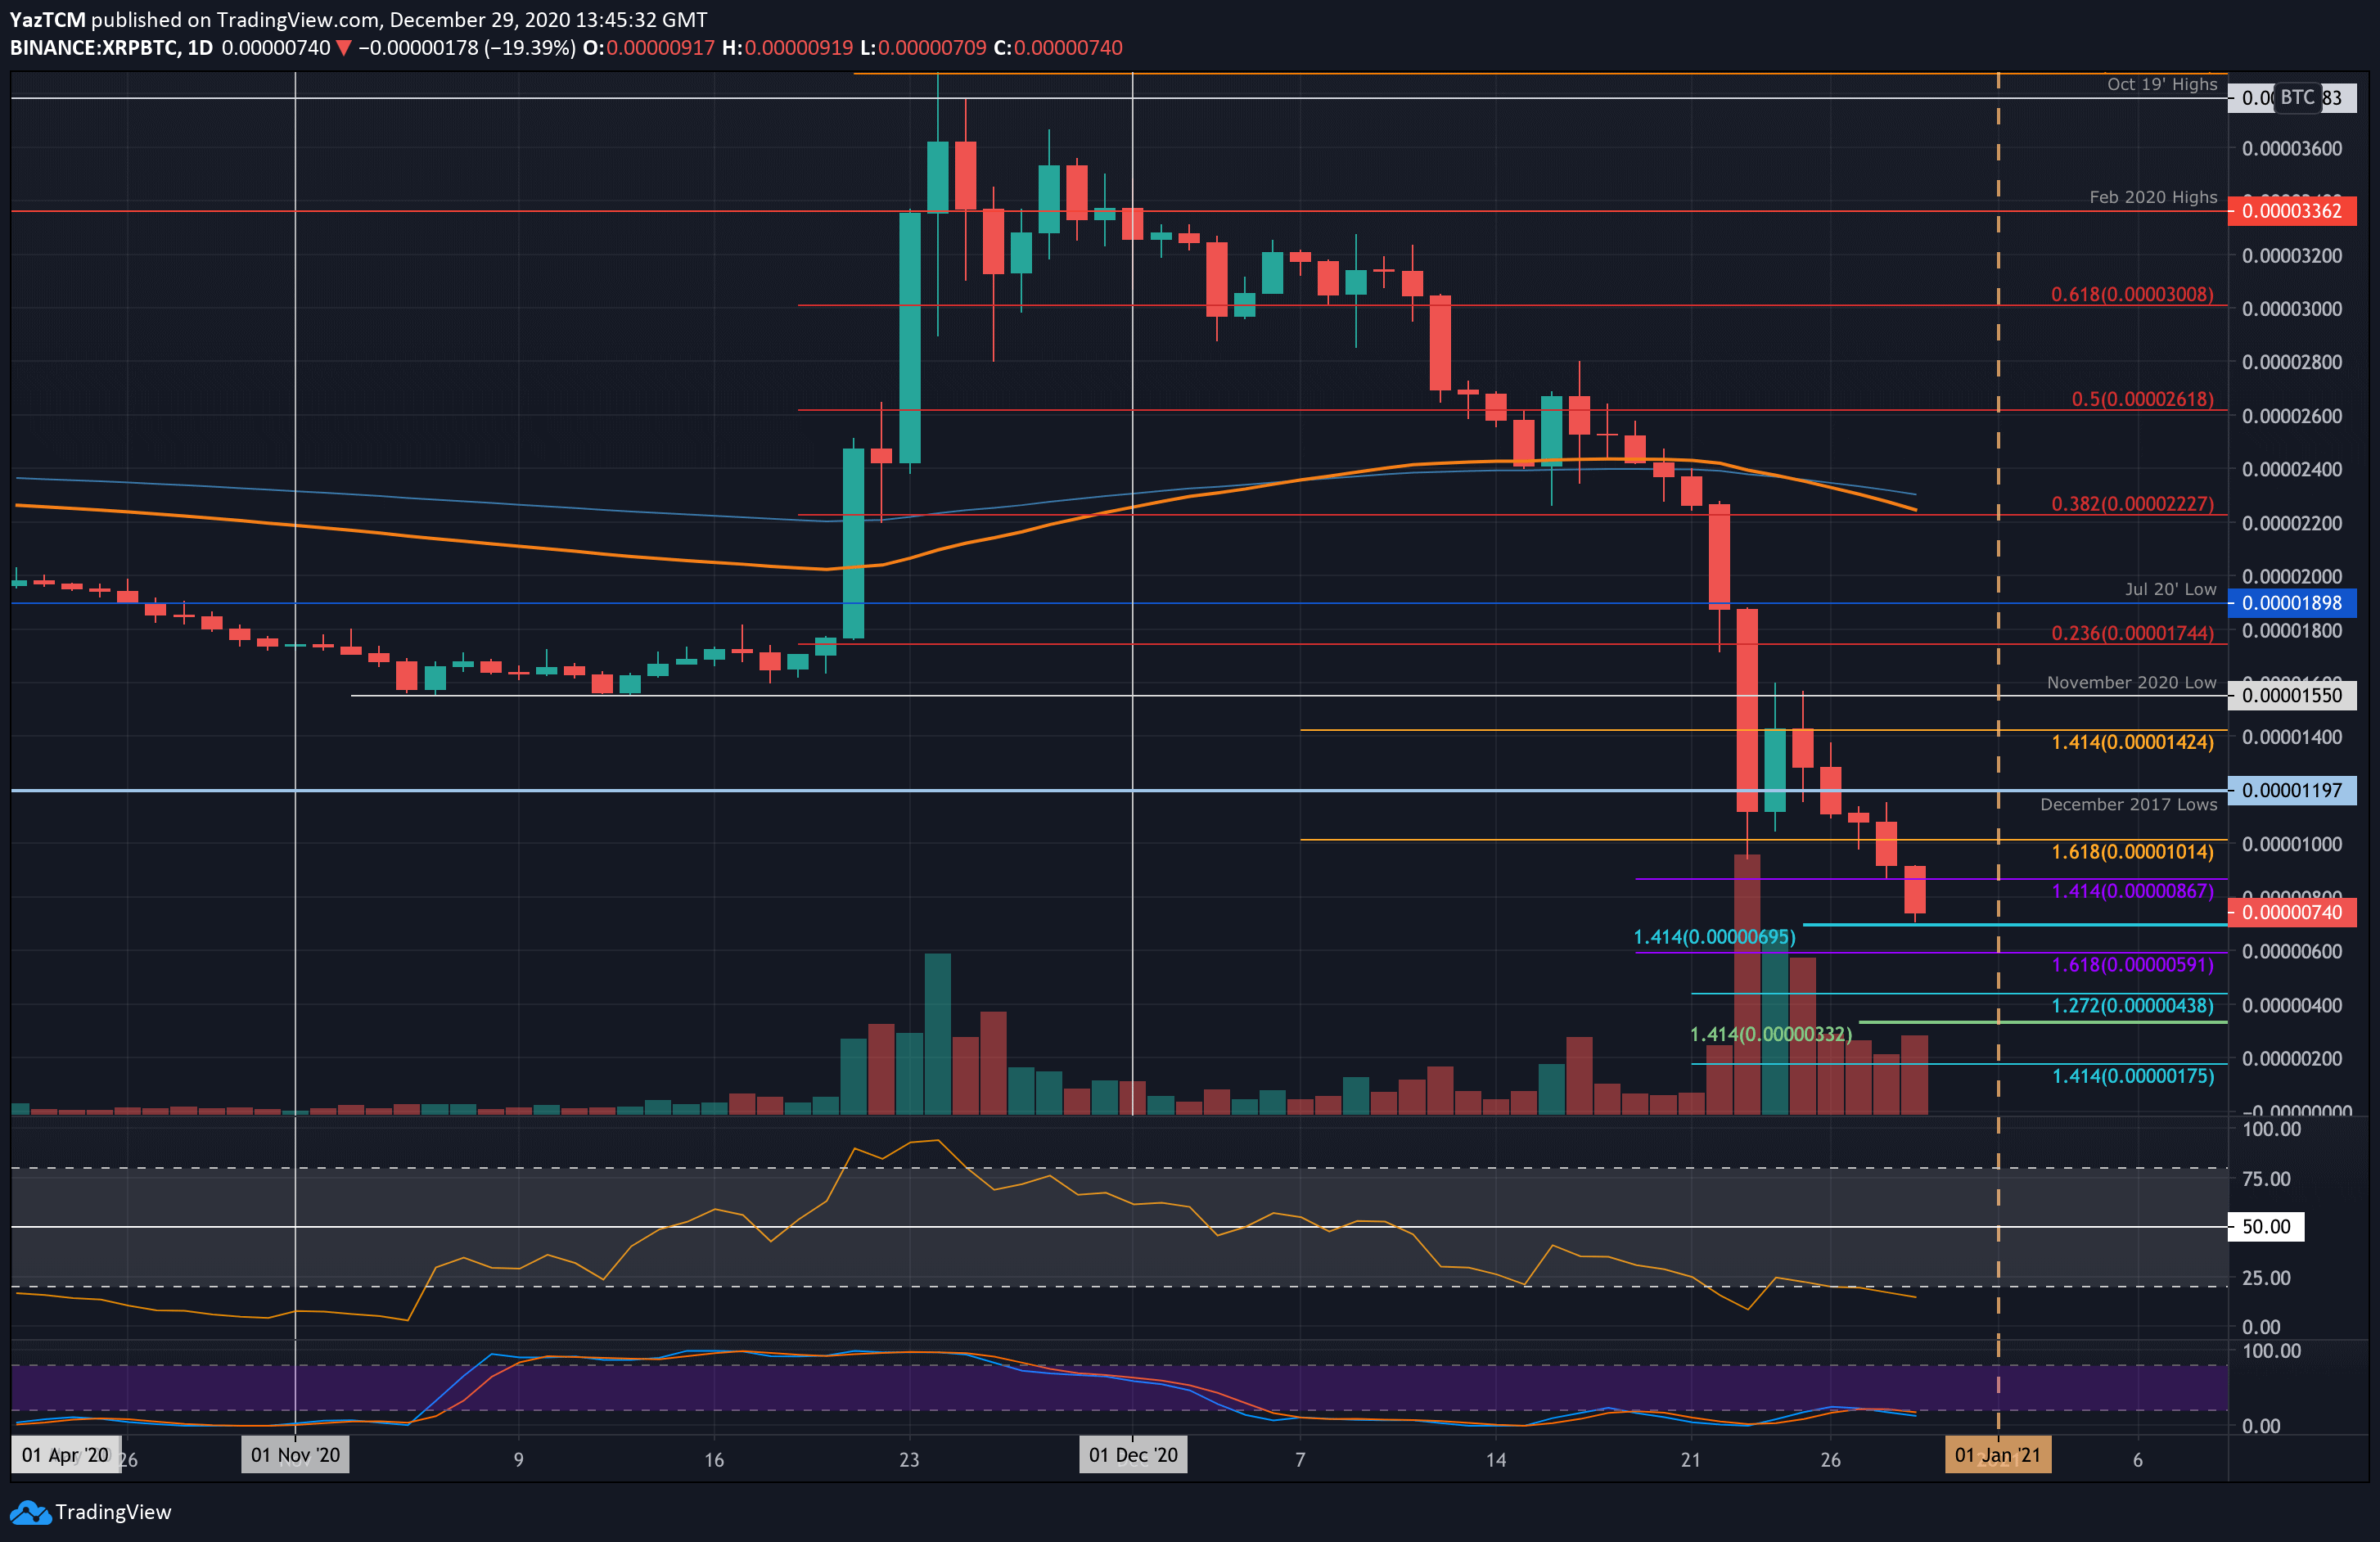Screen dimensions: 2380x1542
Task: Click the 01 Dec '20 date label
Action: click(x=1133, y=1455)
